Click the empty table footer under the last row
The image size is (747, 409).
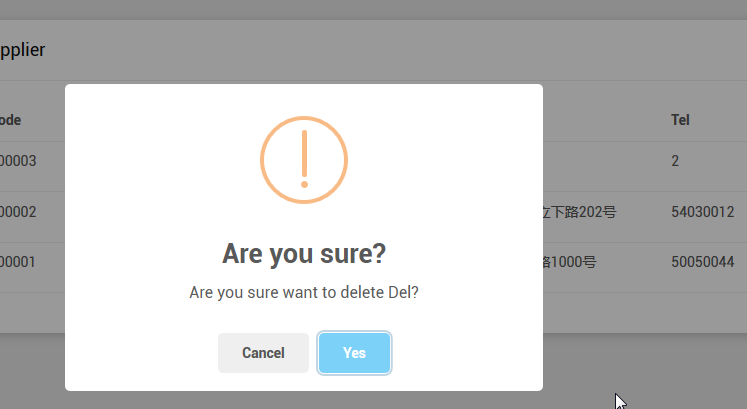tap(640, 312)
